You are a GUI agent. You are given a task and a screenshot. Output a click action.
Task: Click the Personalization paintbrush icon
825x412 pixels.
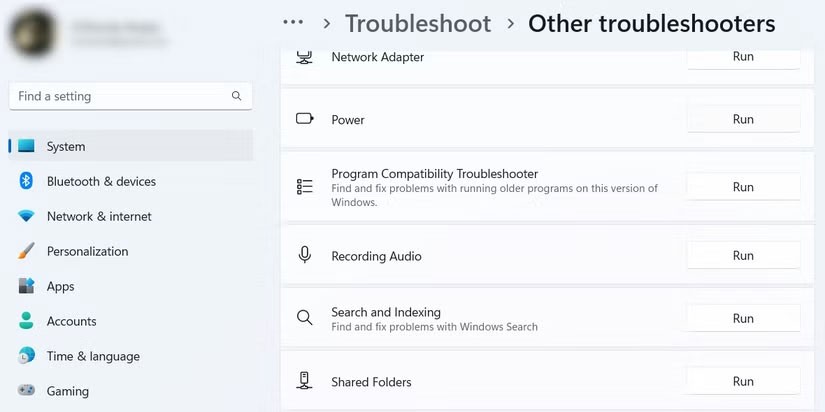[26, 251]
